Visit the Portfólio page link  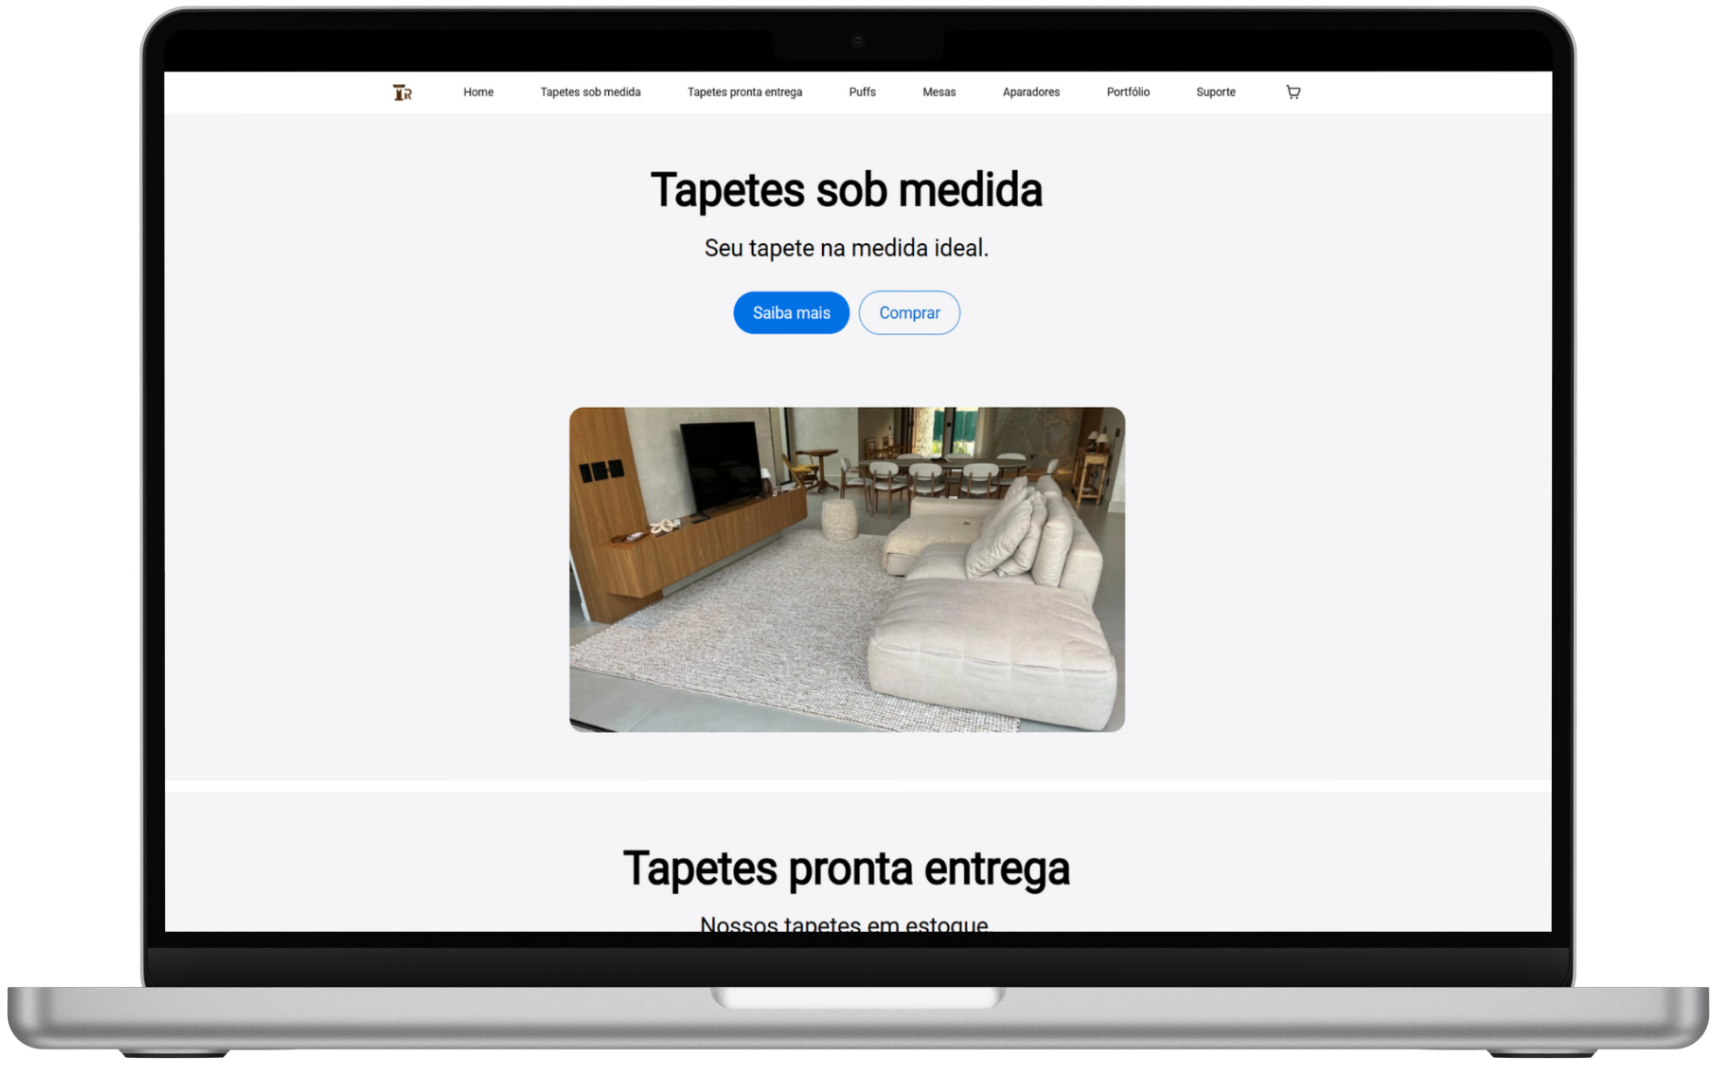coord(1128,92)
